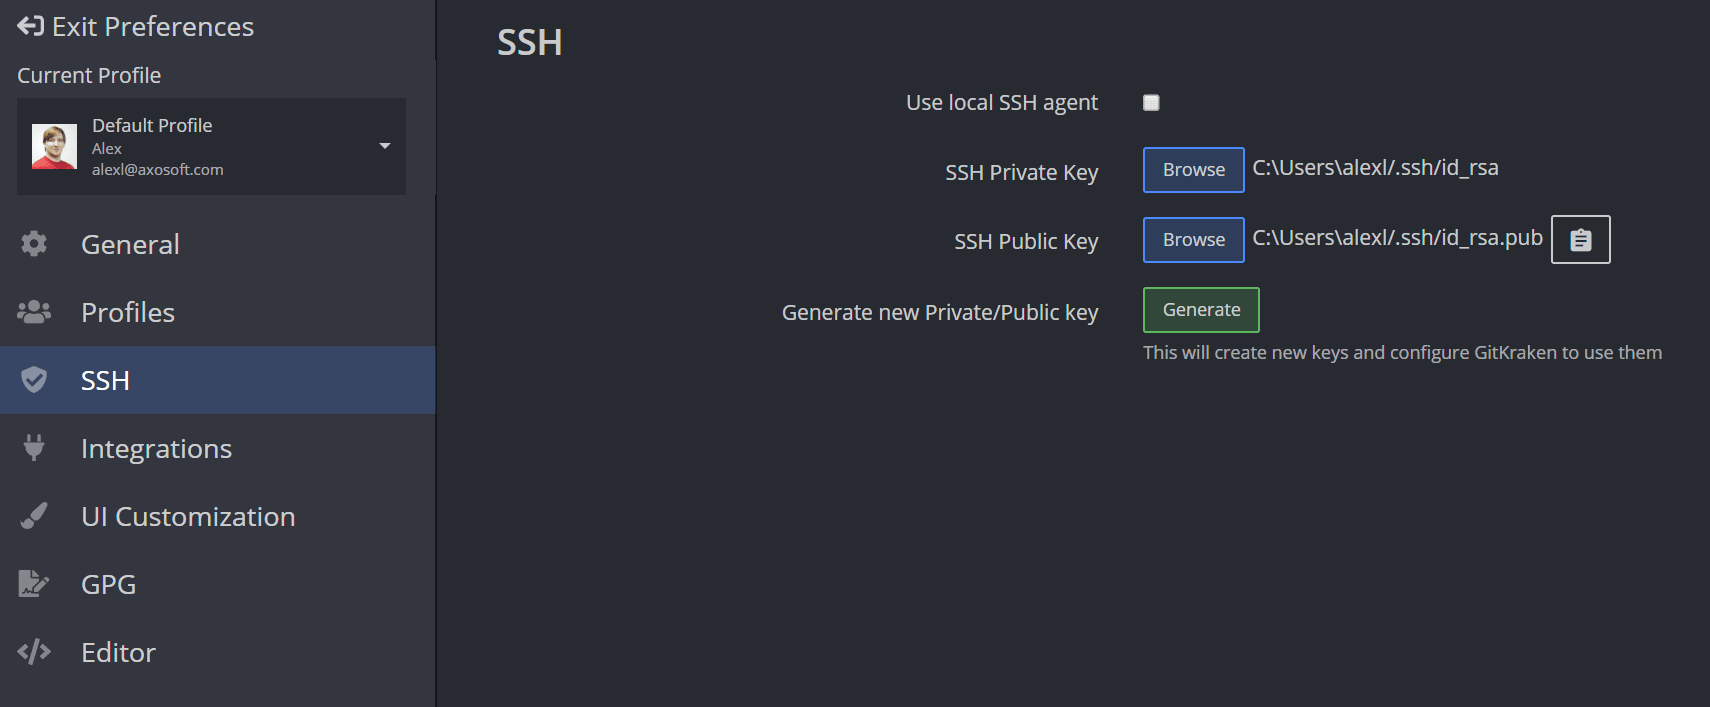Click the GPG signature icon
Screen dimensions: 1710x707
34,584
